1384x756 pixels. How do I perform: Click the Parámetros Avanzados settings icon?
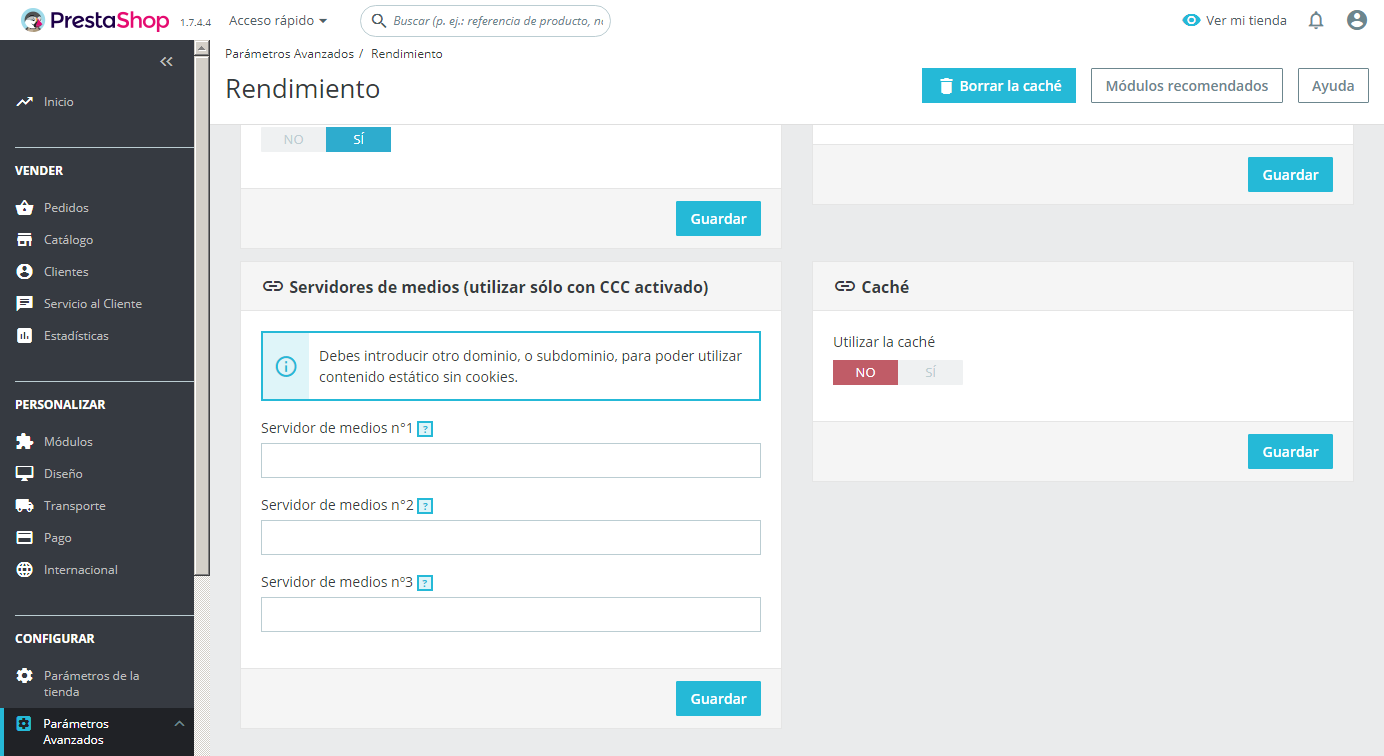click(25, 724)
